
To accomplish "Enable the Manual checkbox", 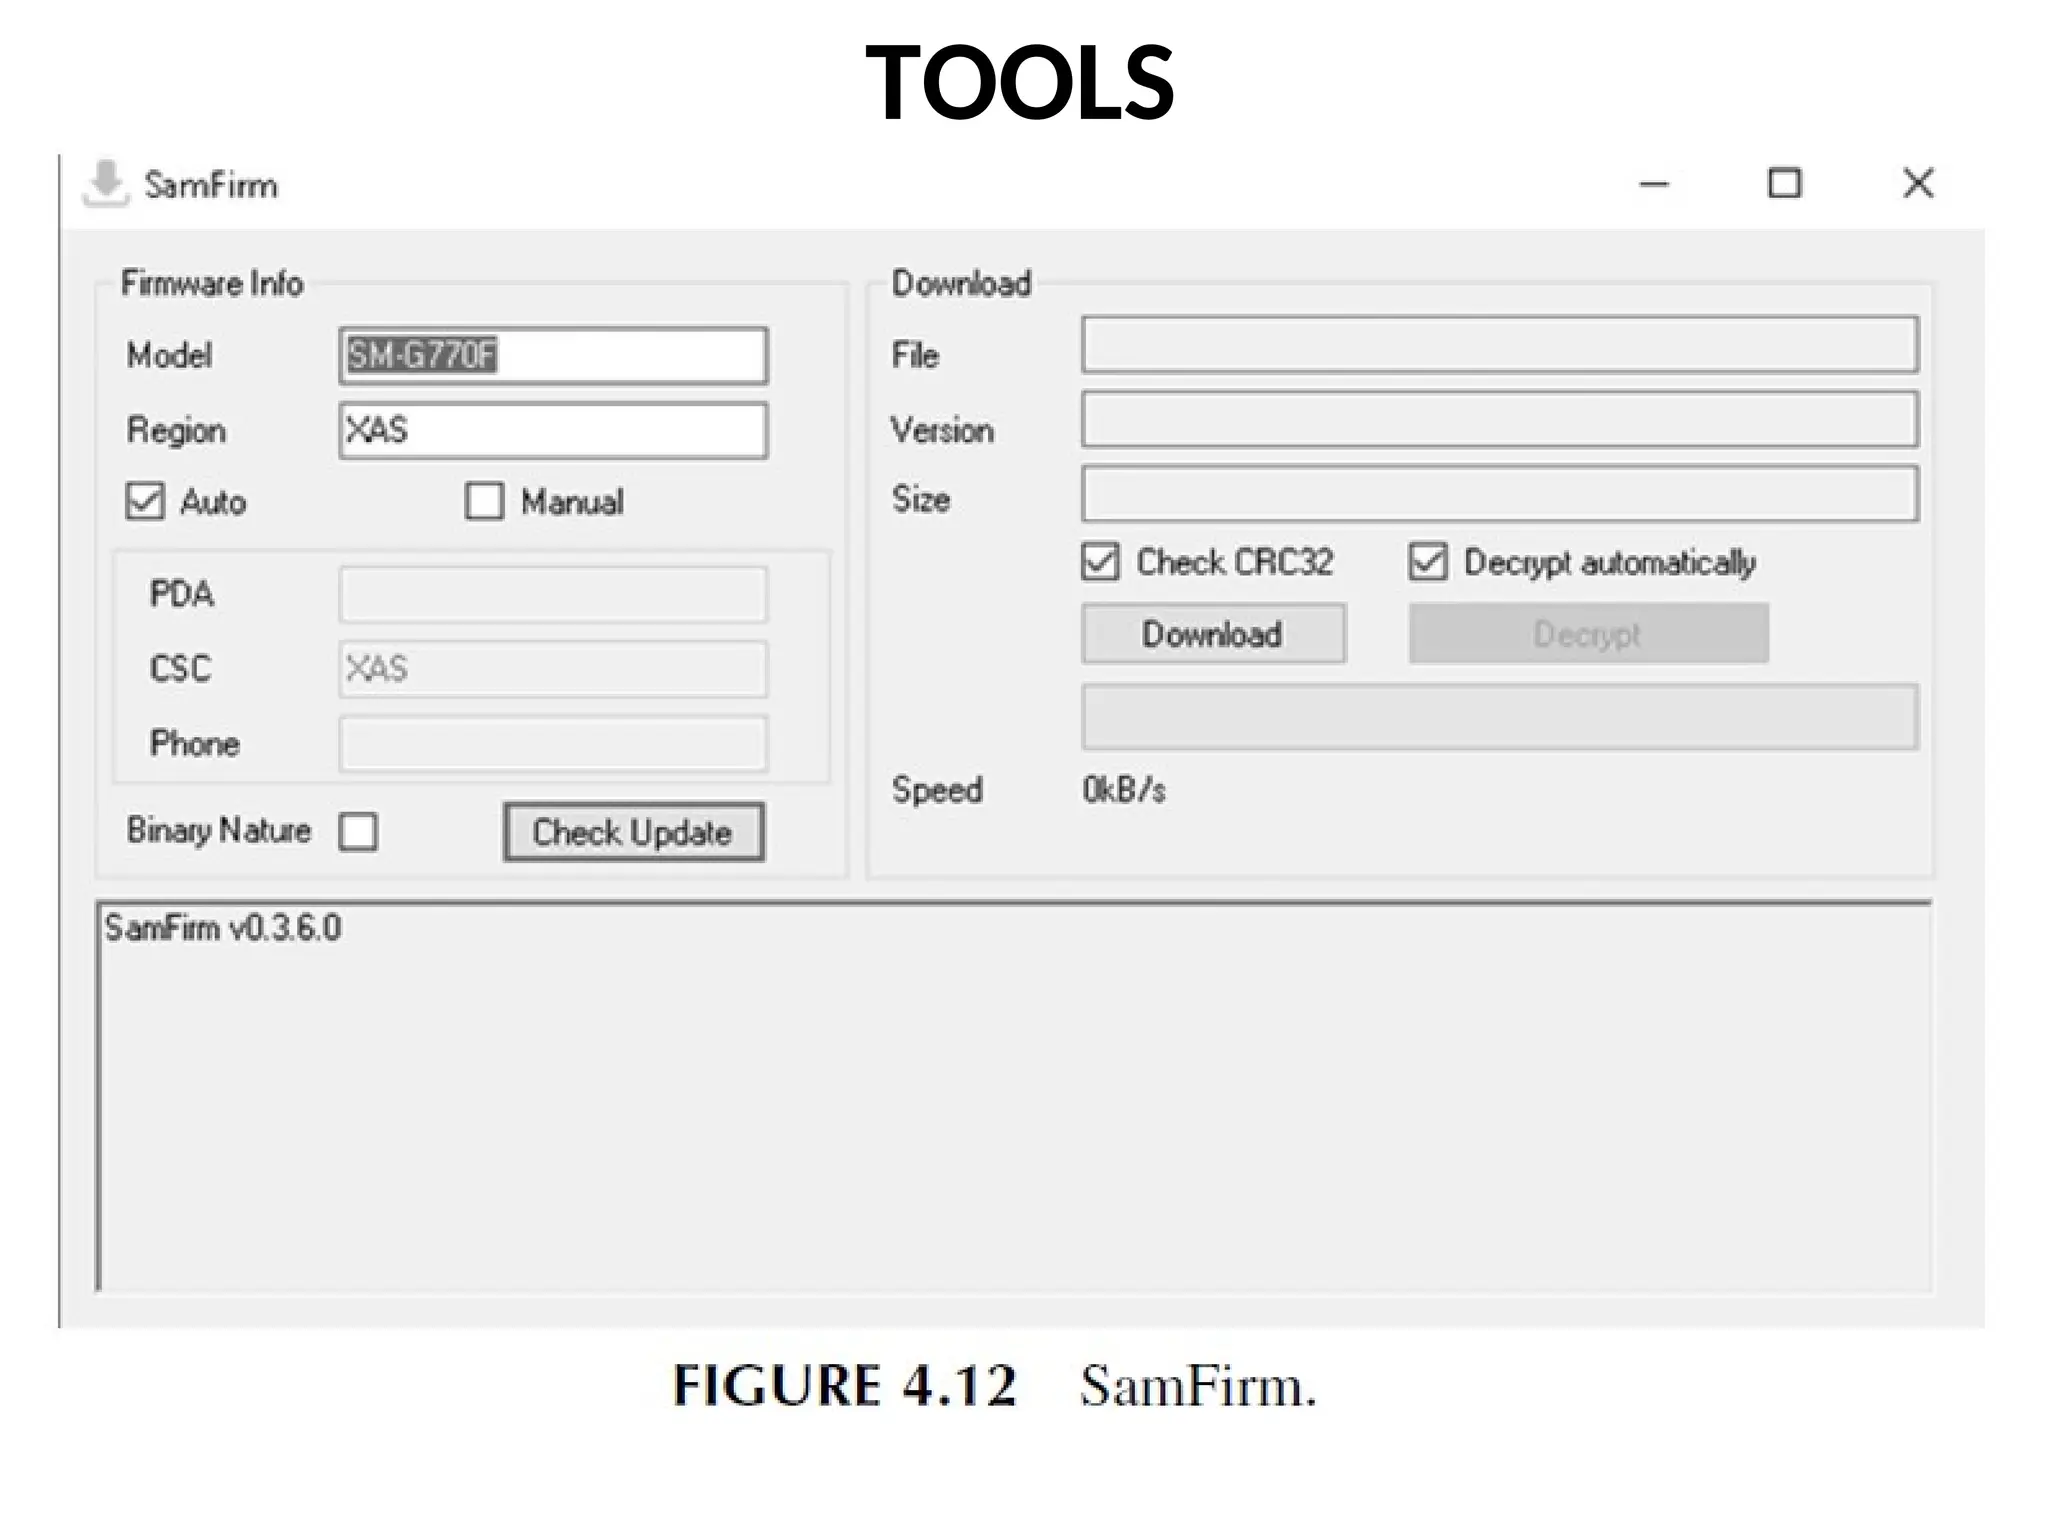I will coord(484,501).
